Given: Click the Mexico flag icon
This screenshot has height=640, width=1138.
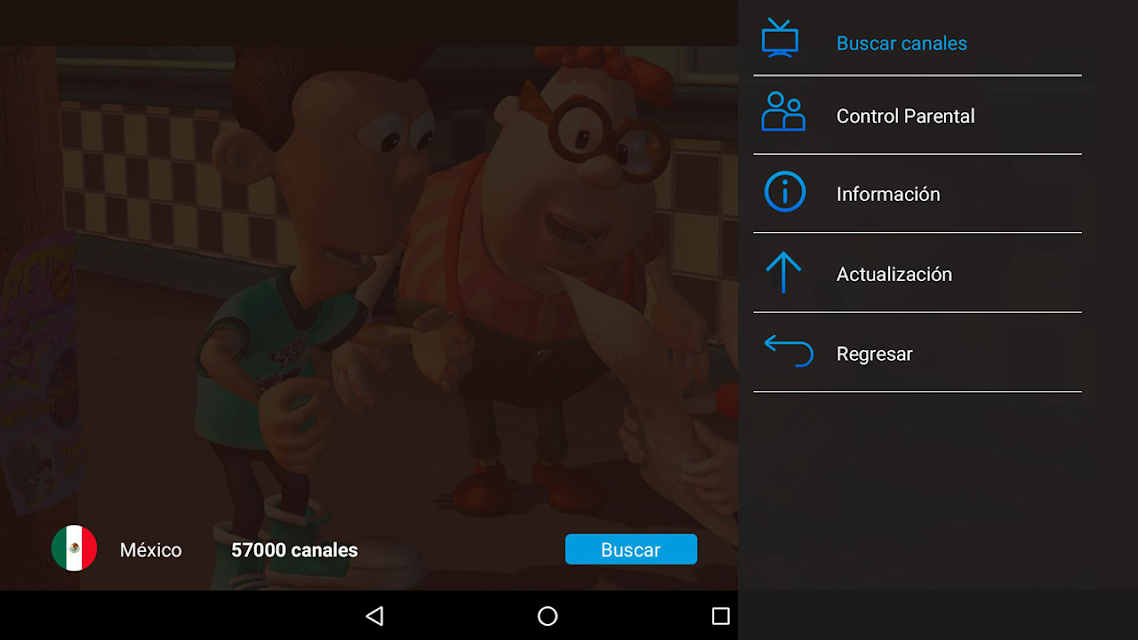Looking at the screenshot, I should coord(74,548).
